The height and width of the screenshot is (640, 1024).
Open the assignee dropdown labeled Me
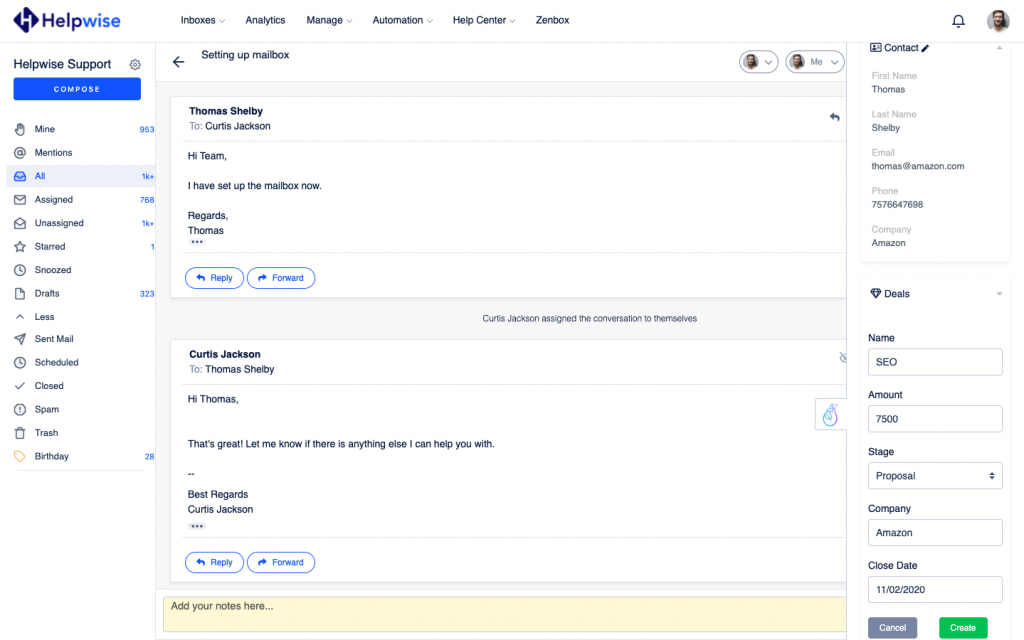coord(814,62)
